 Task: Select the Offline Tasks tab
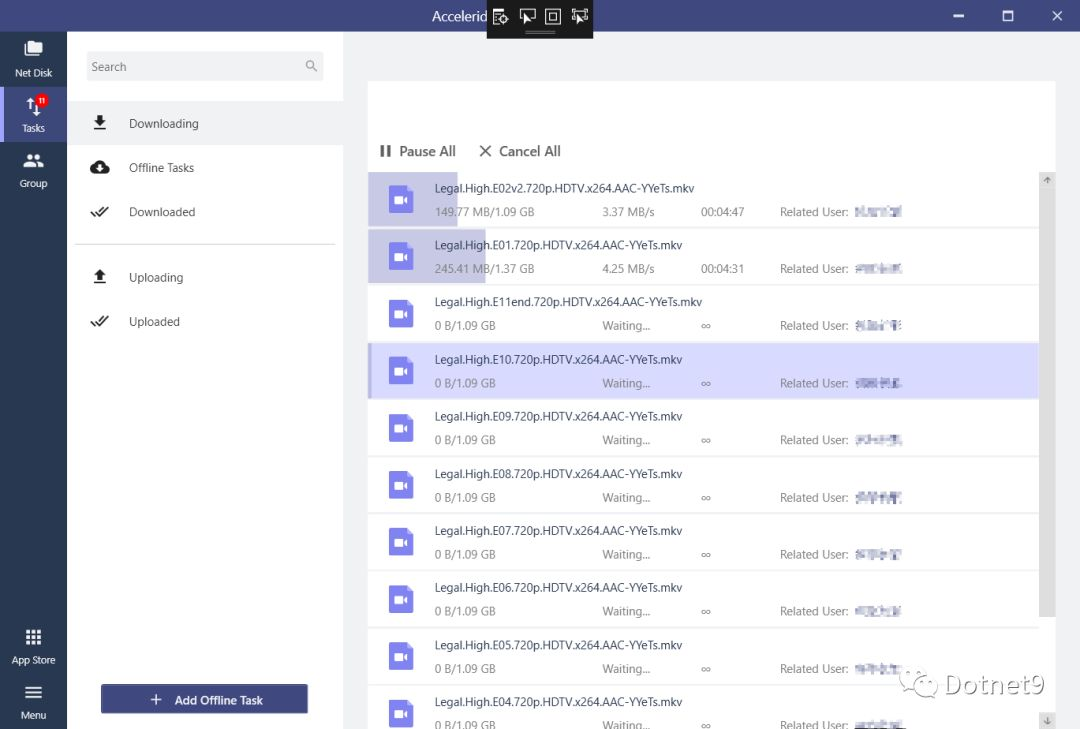205,167
